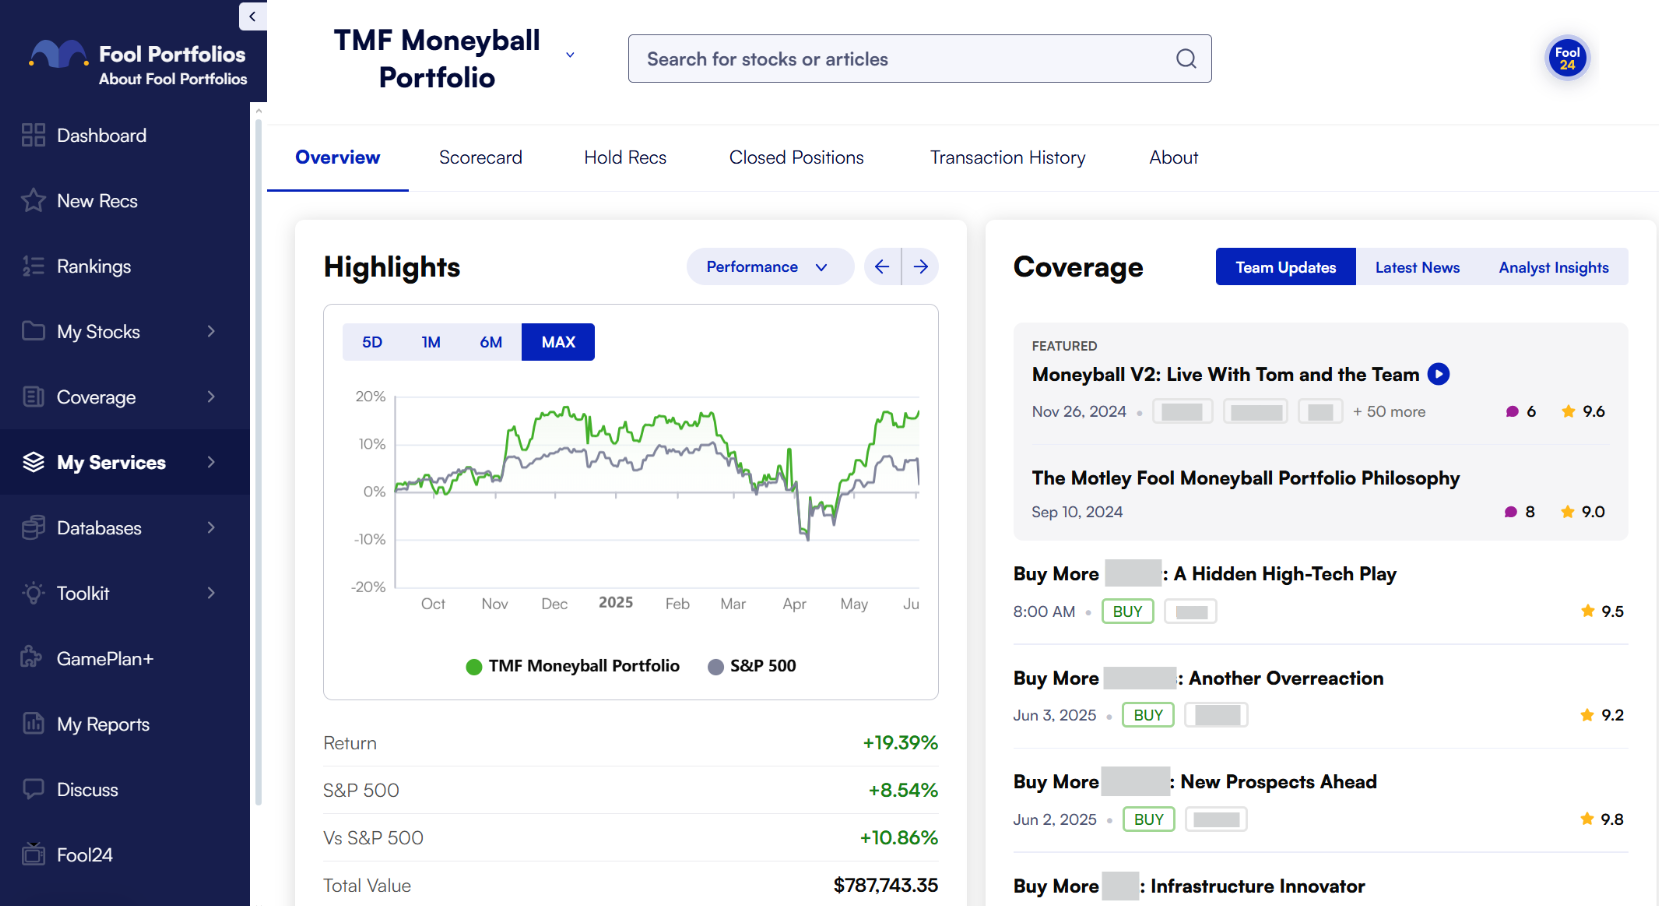1659x906 pixels.
Task: Switch to Latest News coverage view
Action: point(1417,266)
